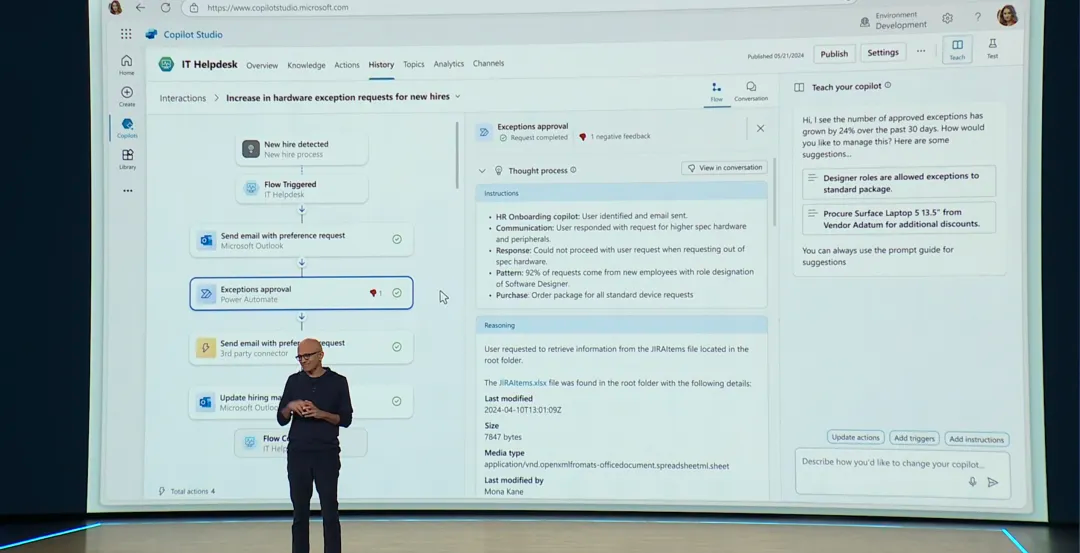Click the Settings gear icon in top bar

point(947,18)
